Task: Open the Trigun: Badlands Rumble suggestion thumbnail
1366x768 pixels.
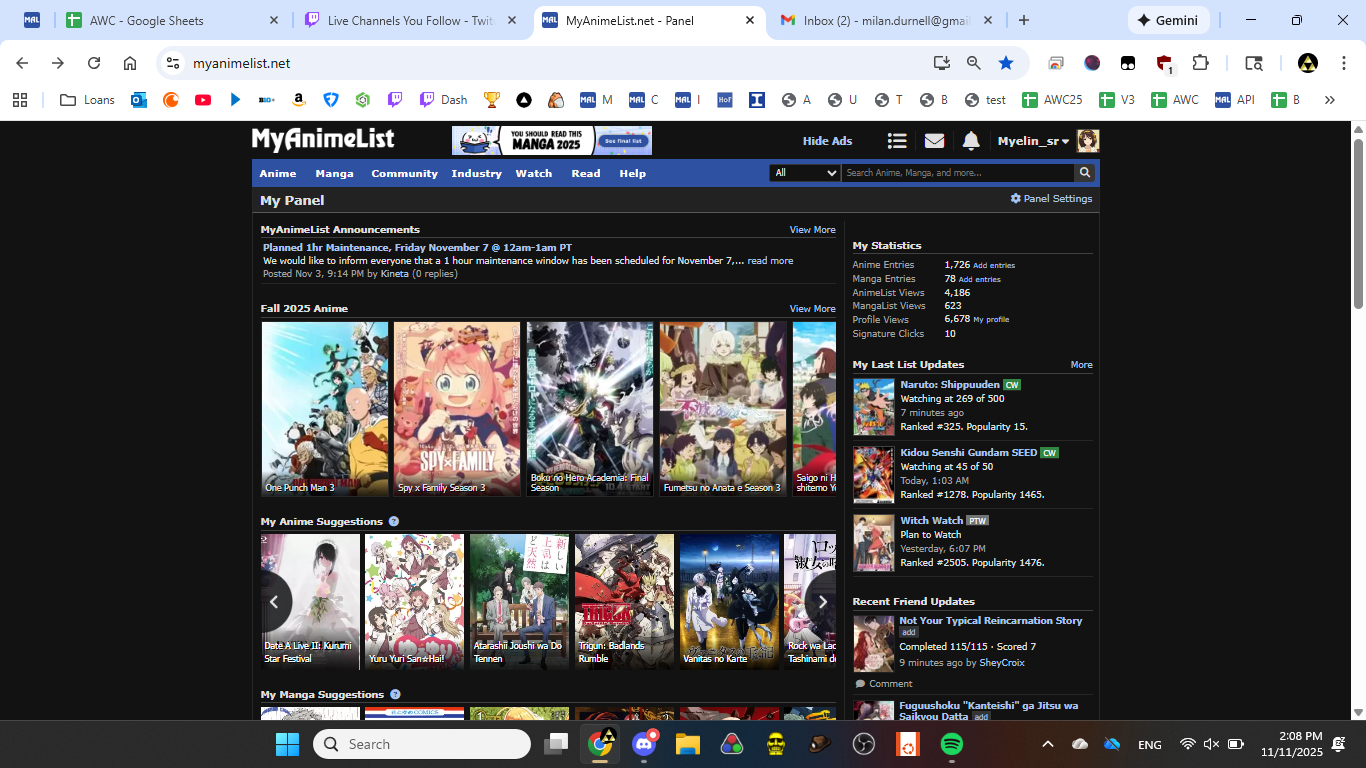Action: (x=624, y=601)
